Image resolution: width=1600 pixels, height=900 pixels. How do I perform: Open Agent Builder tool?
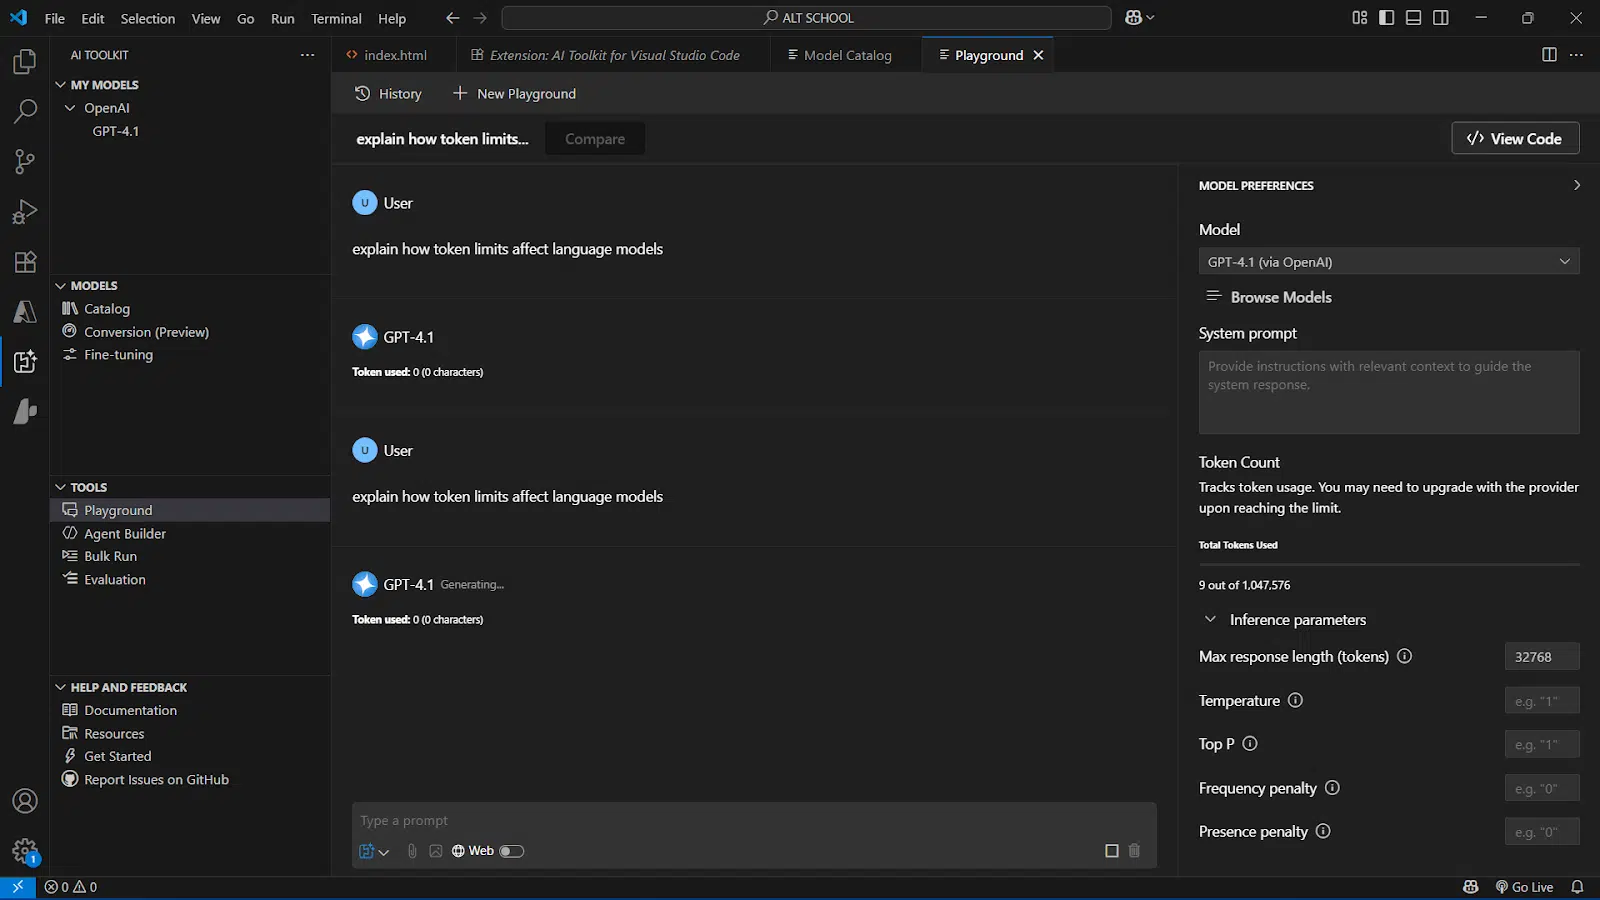(x=125, y=533)
